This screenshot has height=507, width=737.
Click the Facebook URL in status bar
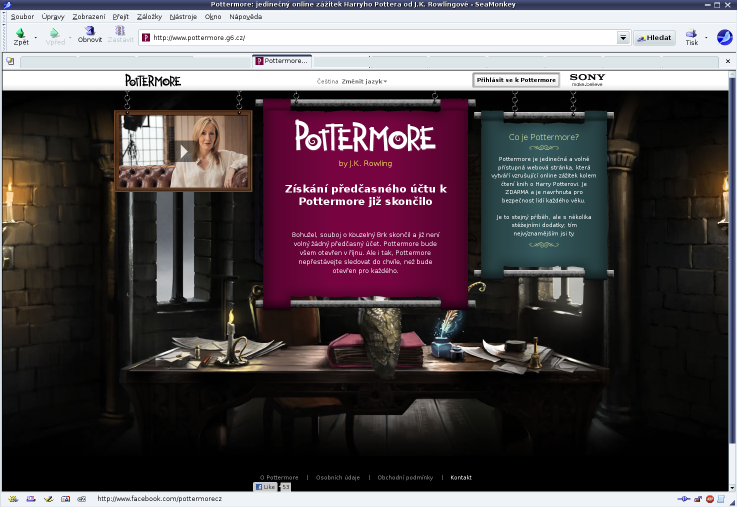click(x=160, y=499)
